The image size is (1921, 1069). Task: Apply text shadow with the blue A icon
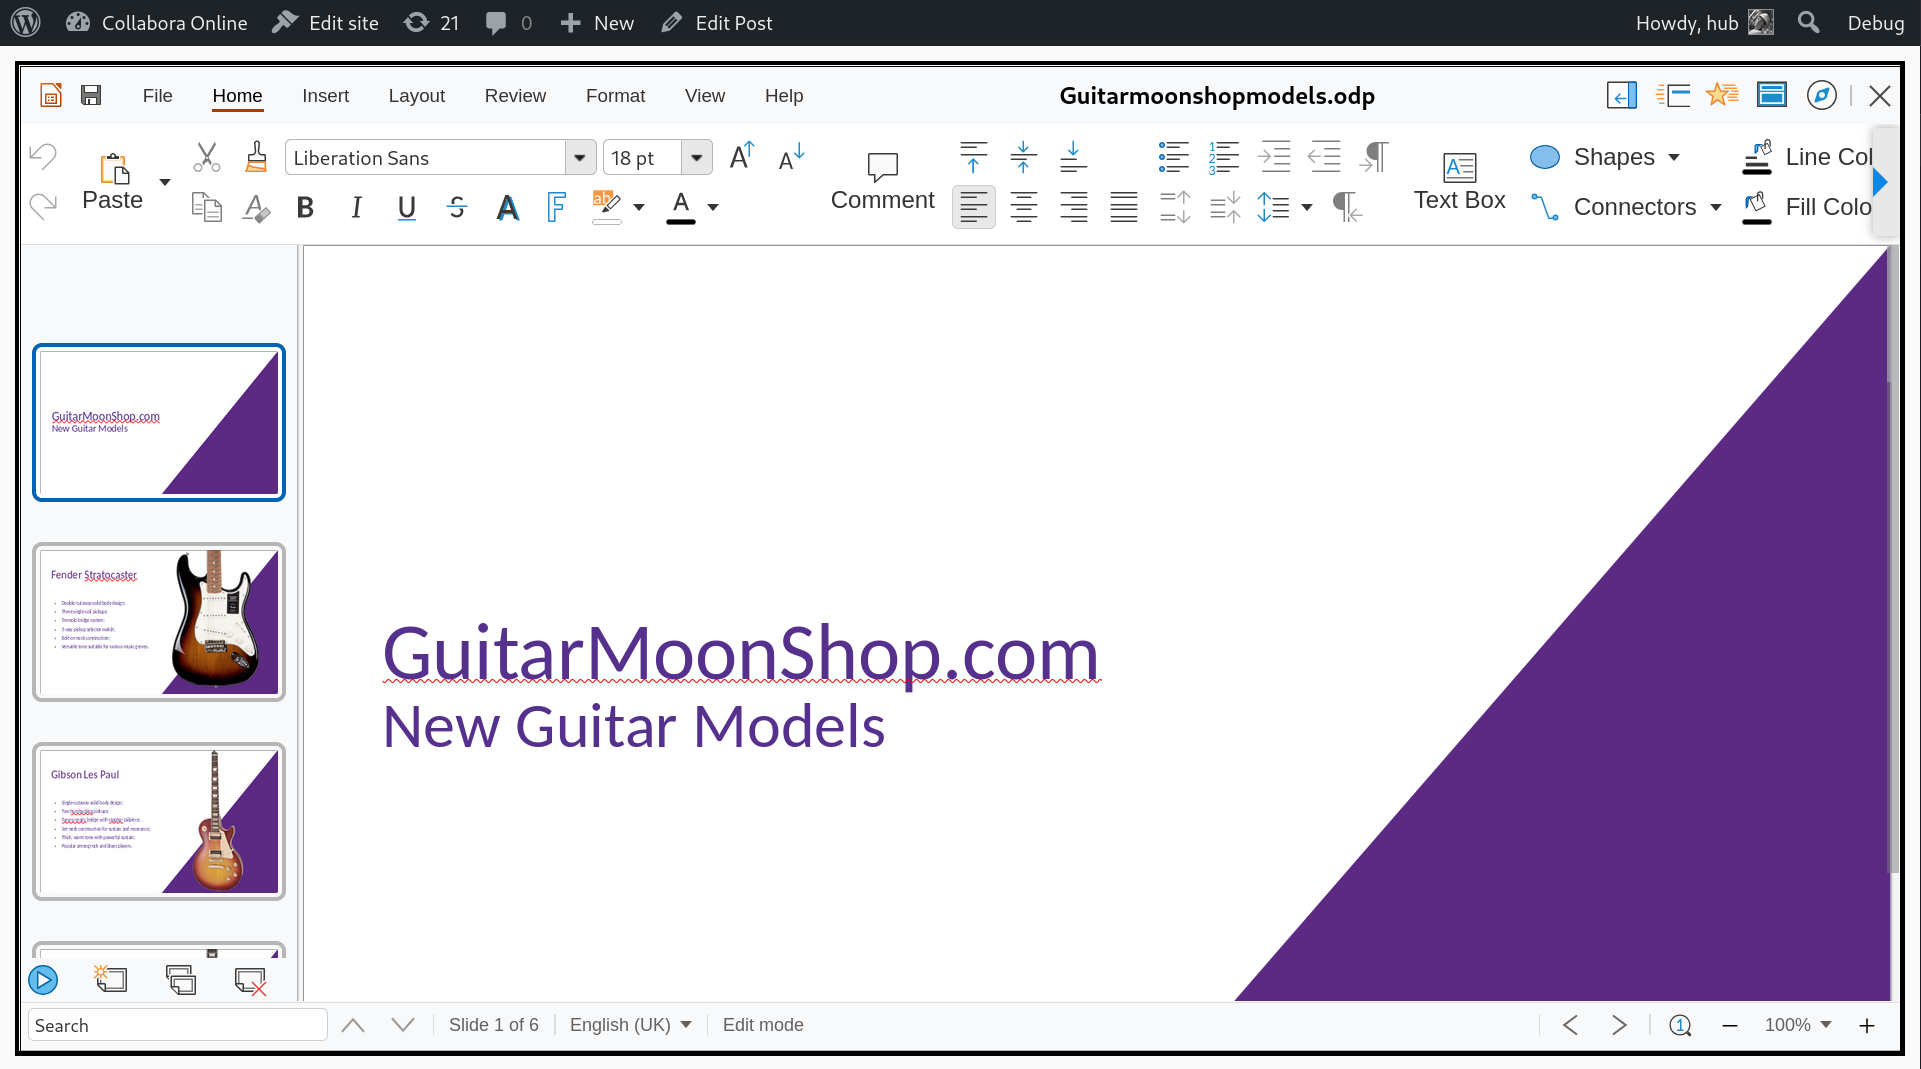[508, 207]
